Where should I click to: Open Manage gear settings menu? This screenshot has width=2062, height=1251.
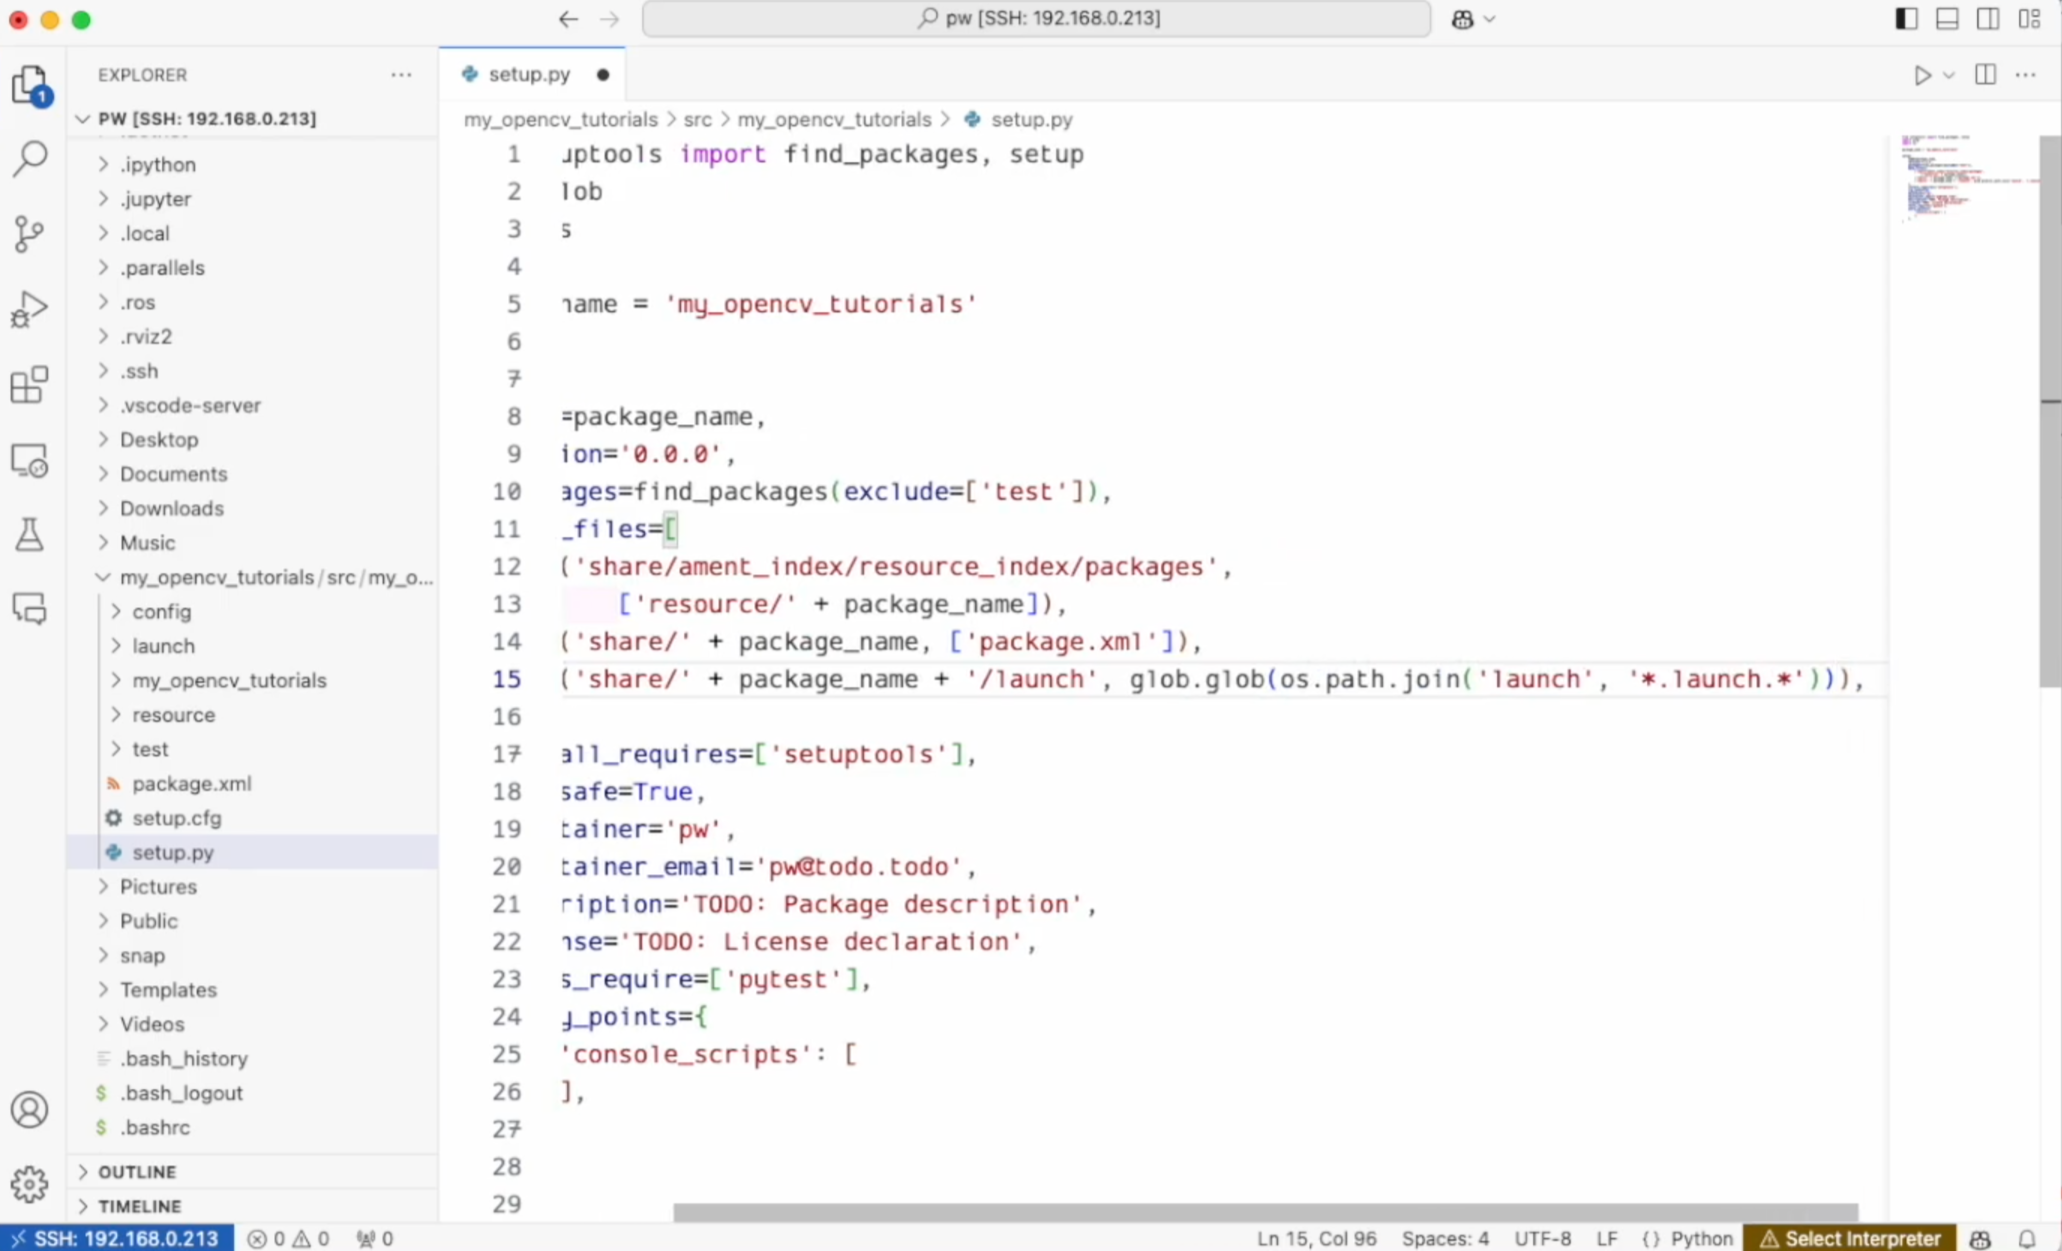(30, 1184)
